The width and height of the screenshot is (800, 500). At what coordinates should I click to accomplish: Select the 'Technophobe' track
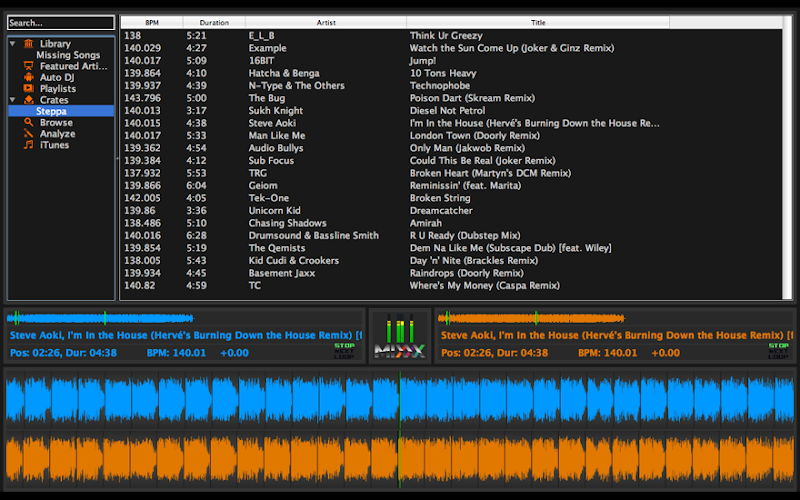[440, 86]
